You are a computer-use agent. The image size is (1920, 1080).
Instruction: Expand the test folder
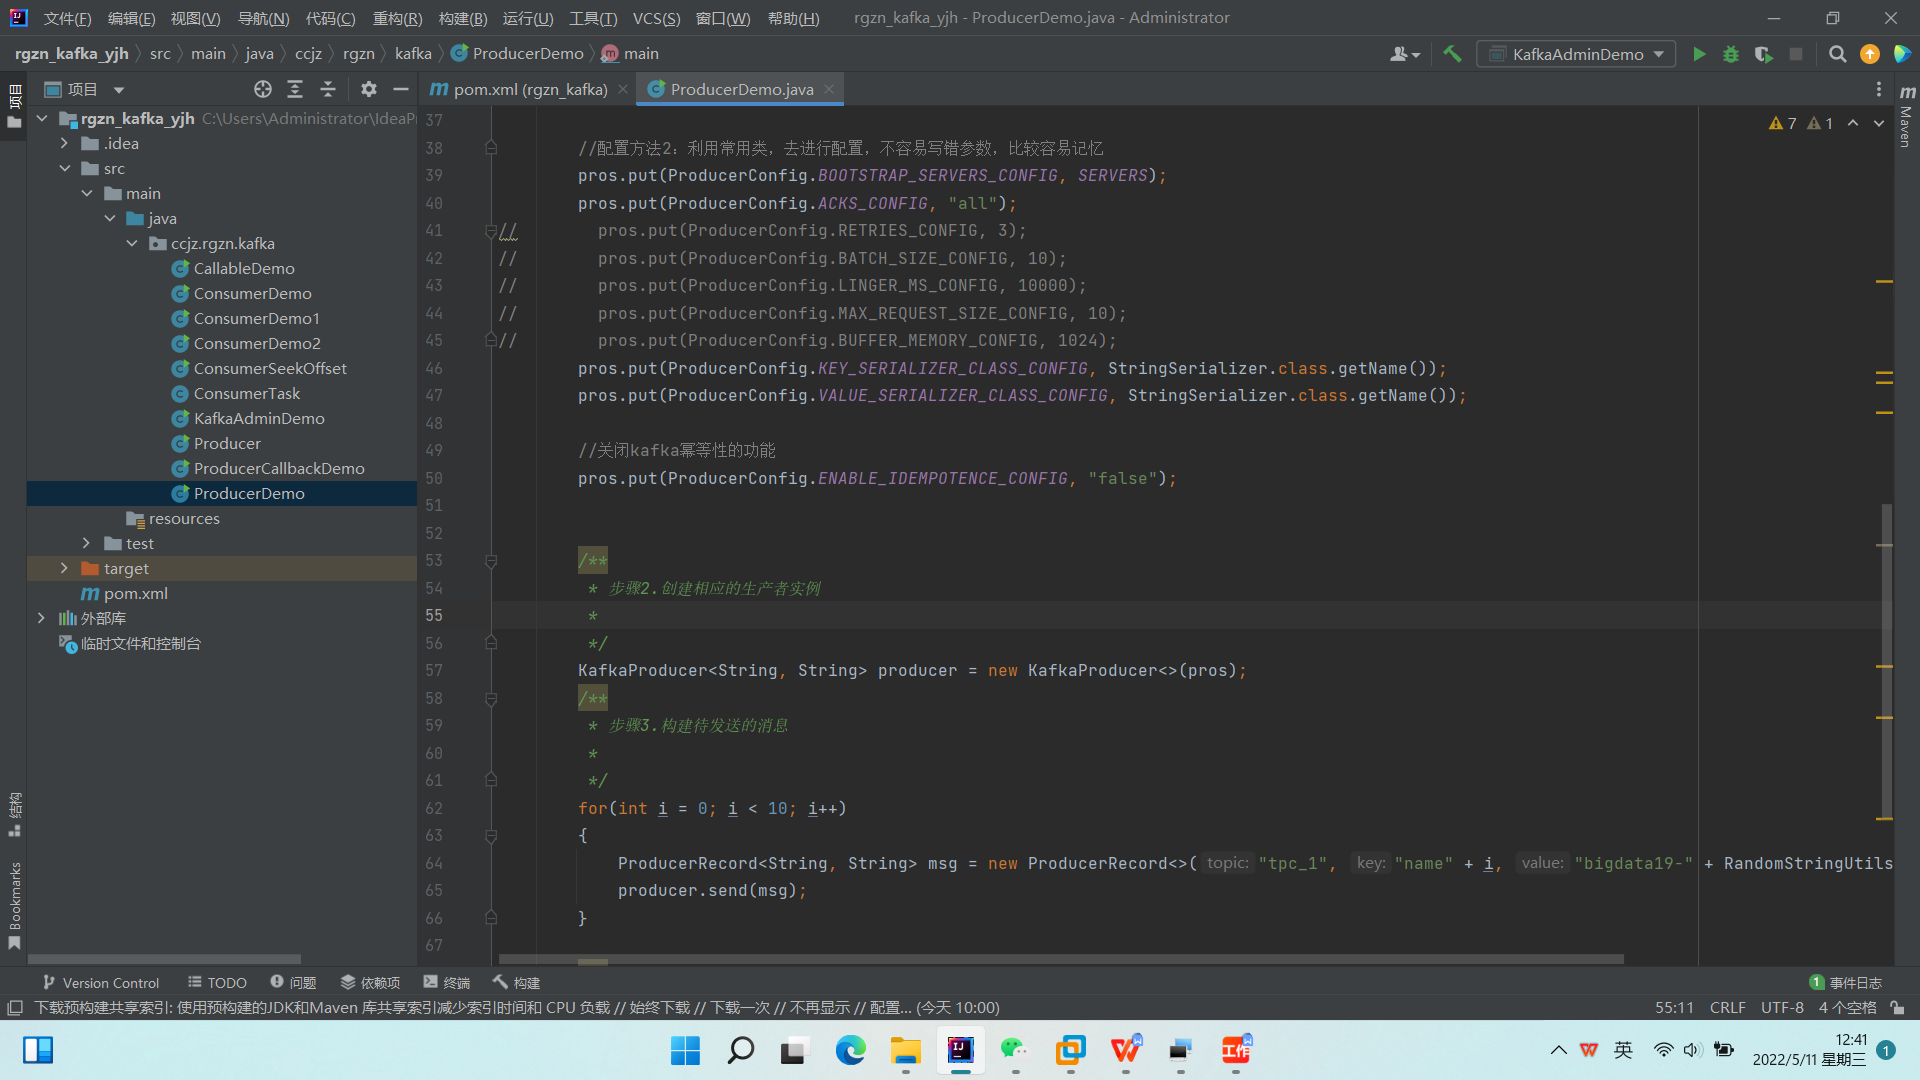(x=87, y=543)
